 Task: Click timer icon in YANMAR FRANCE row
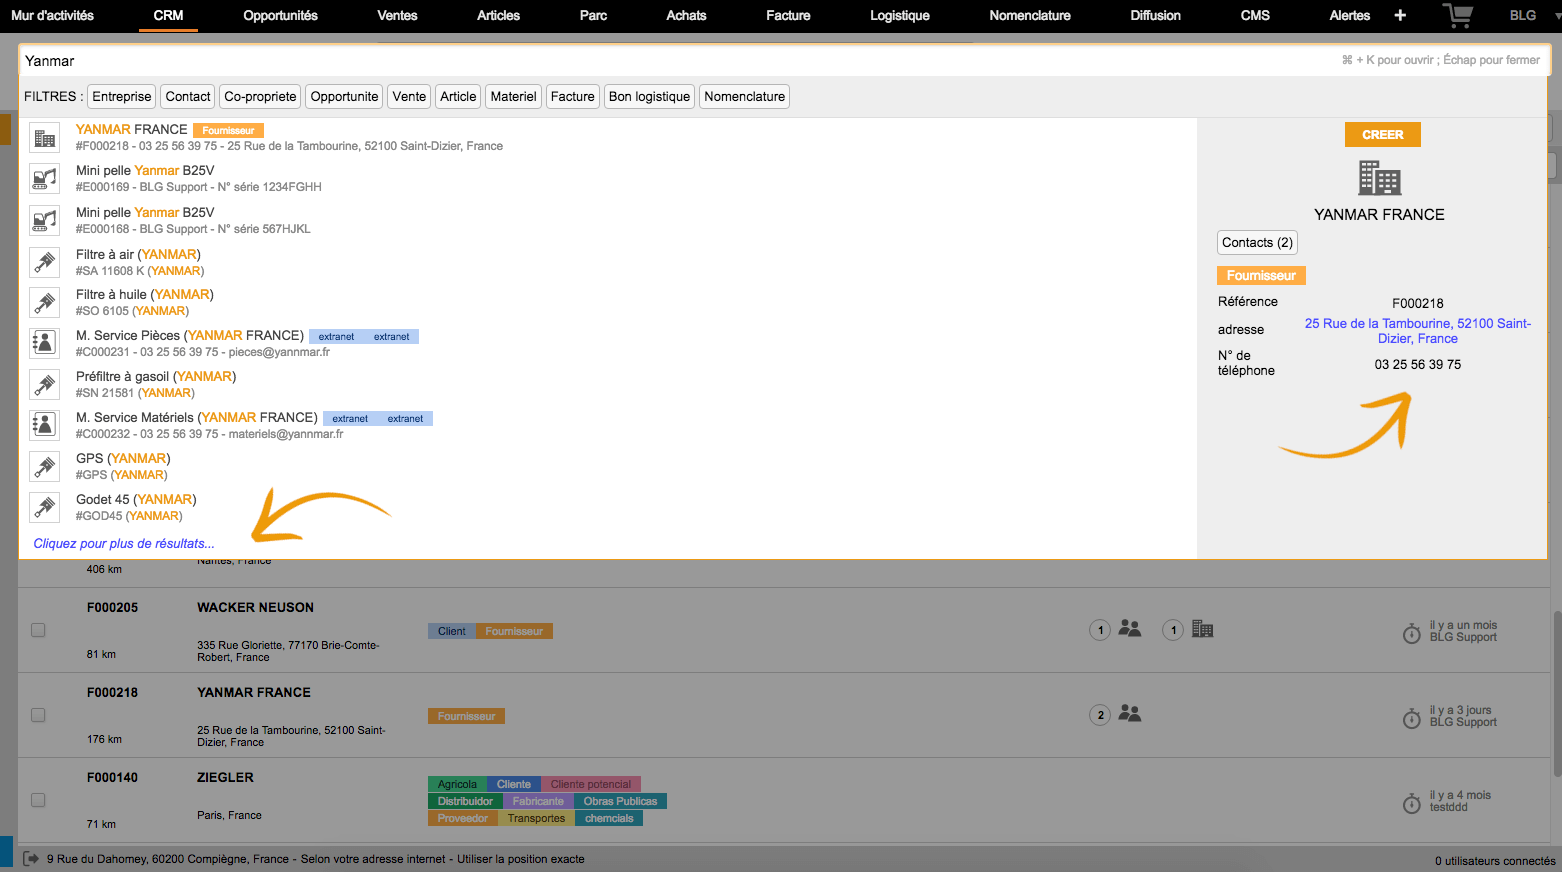coord(1412,718)
